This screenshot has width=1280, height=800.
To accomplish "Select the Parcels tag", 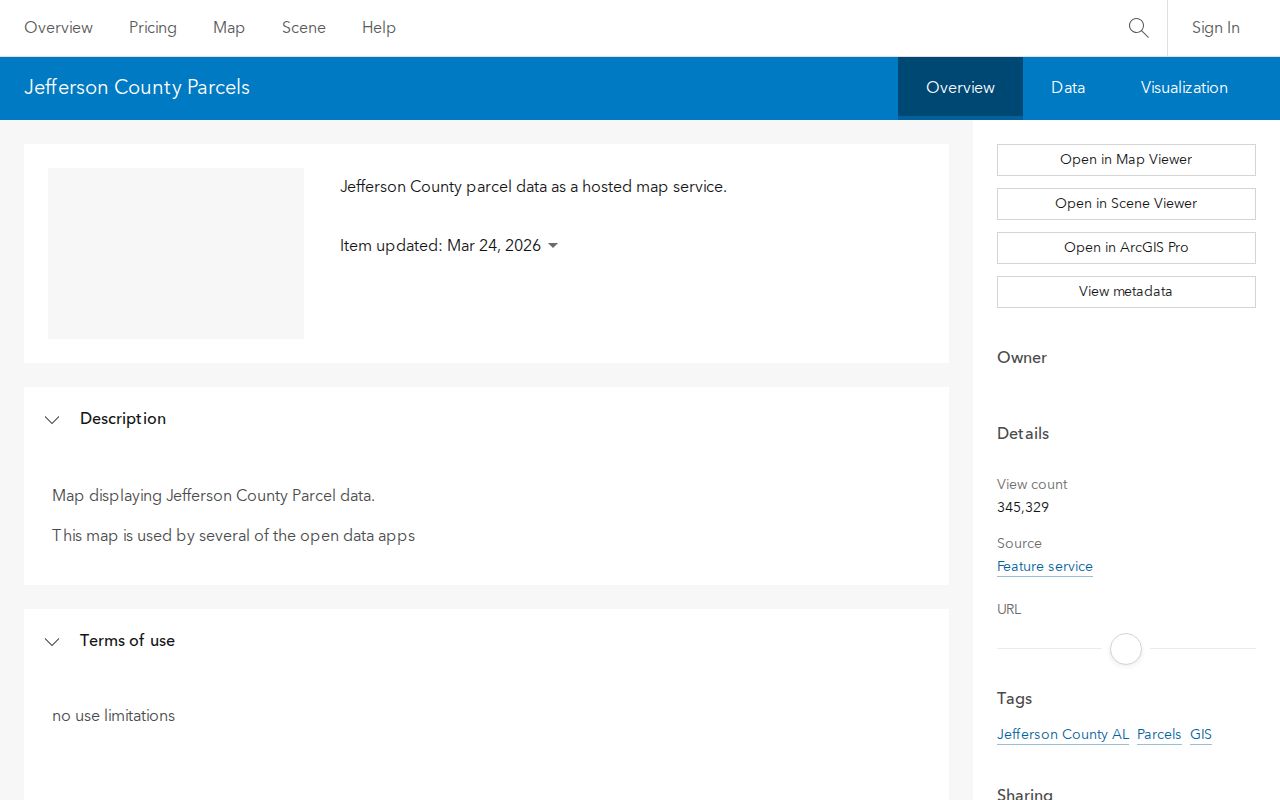I will click(1159, 735).
